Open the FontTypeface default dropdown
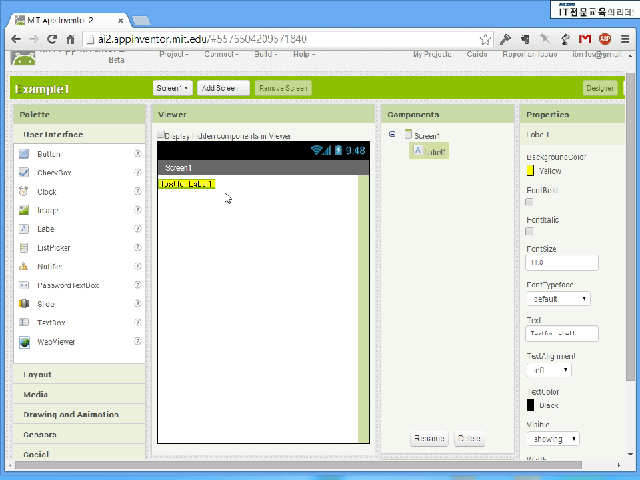 pos(558,299)
